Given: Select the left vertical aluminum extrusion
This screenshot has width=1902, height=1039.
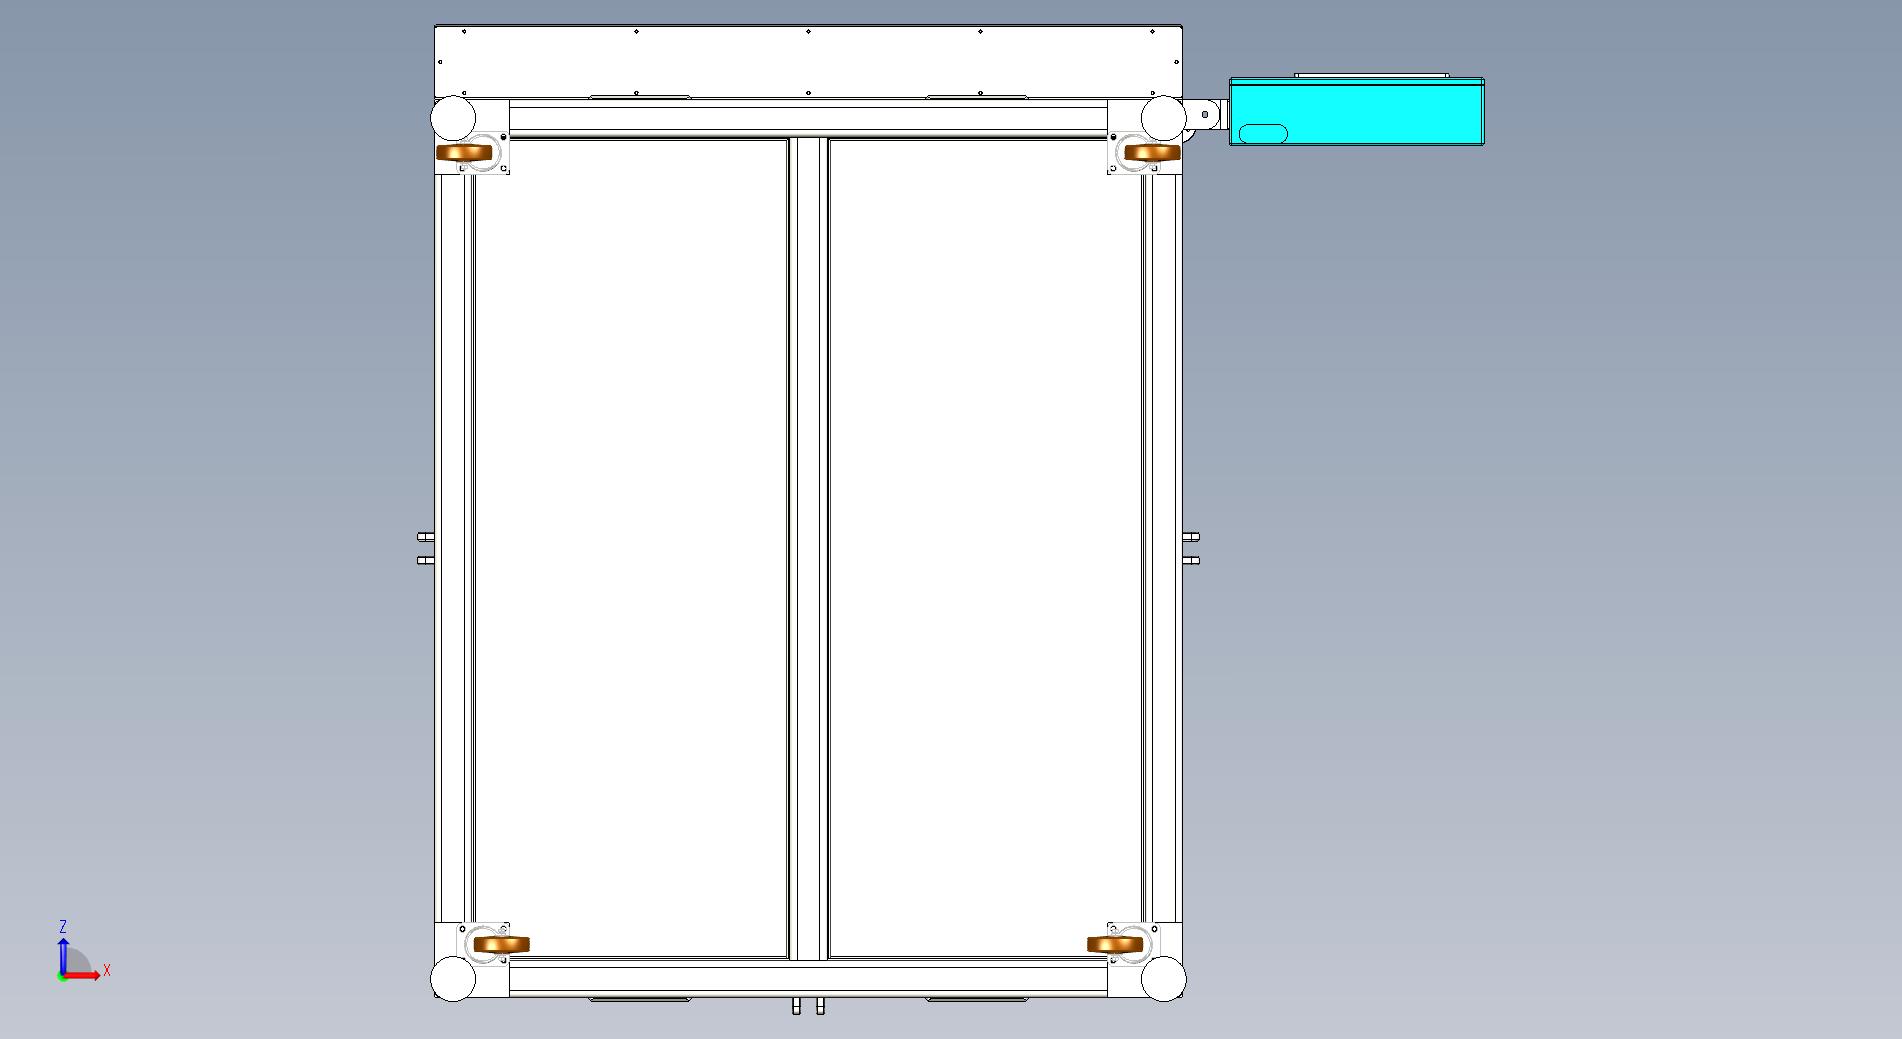Looking at the screenshot, I should [x=455, y=548].
